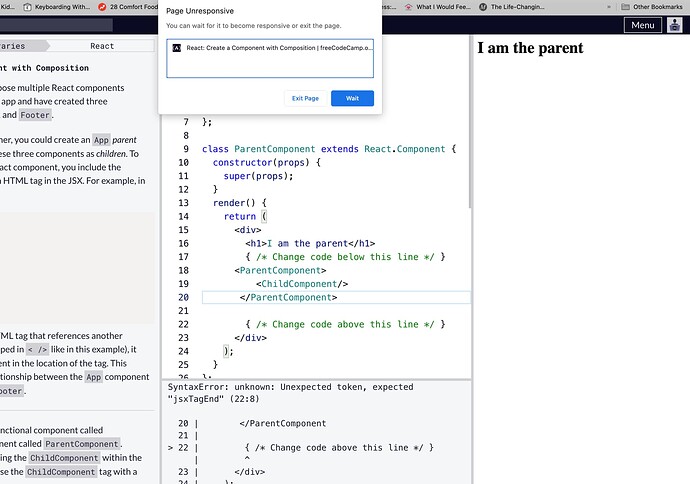Click freeCodeCamp favicon in unresponsive list
This screenshot has height=484, width=690.
(176, 48)
